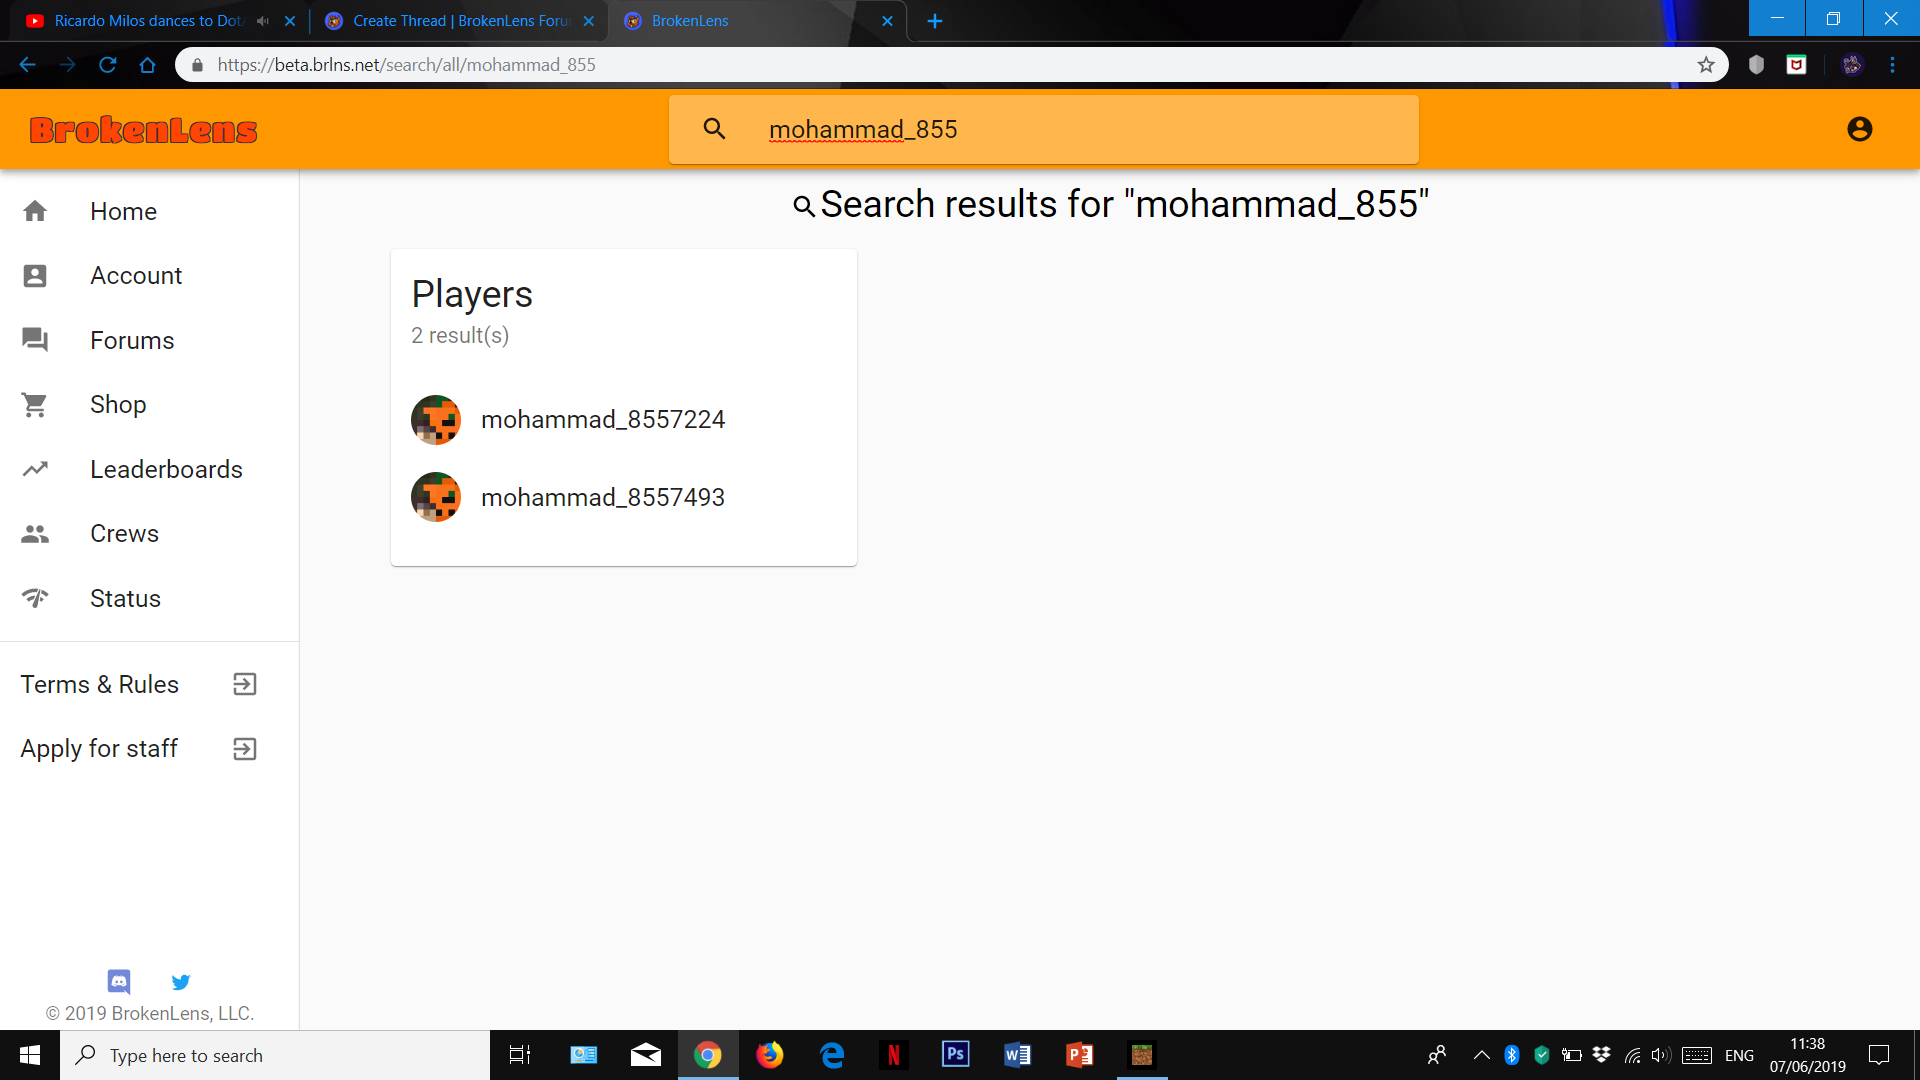Click the browser back arrow
This screenshot has height=1080, width=1920.
[27, 65]
